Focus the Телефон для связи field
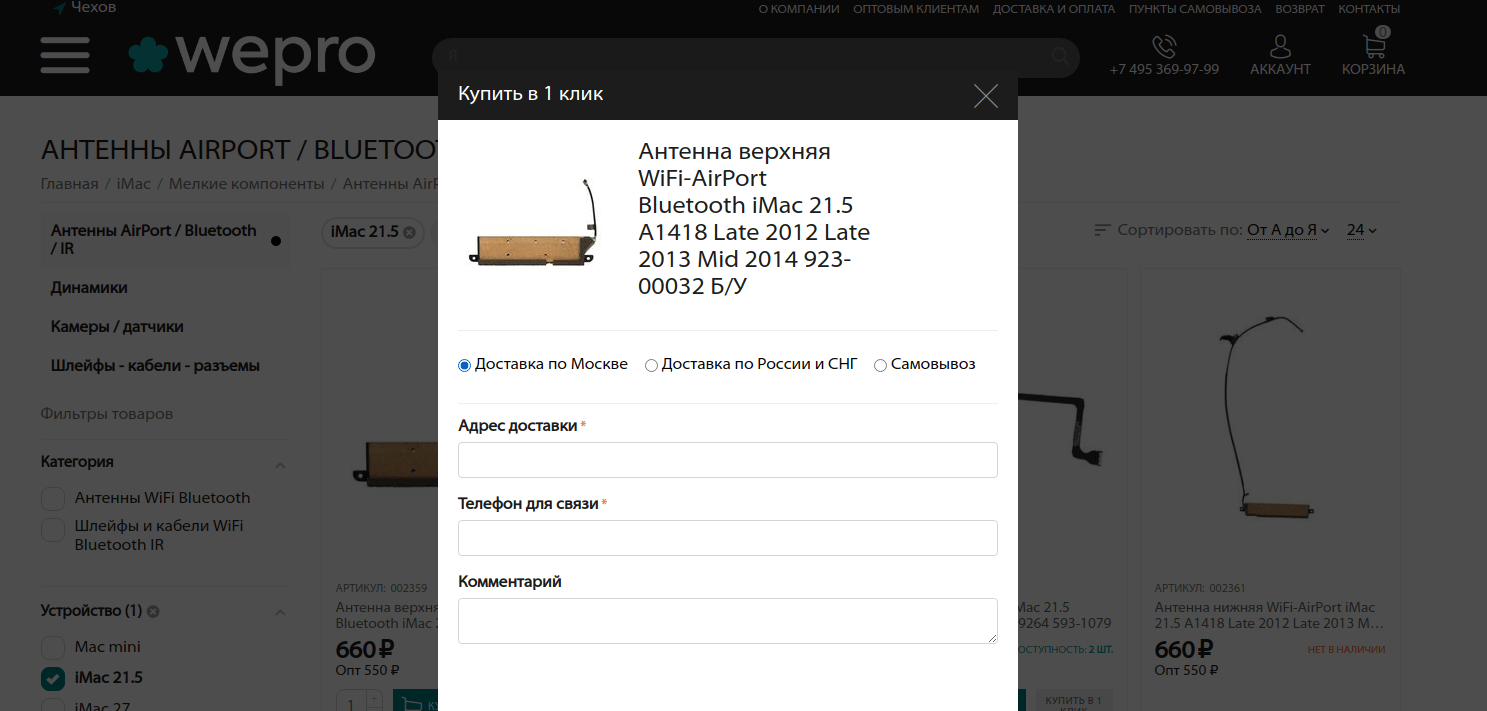 click(x=728, y=538)
